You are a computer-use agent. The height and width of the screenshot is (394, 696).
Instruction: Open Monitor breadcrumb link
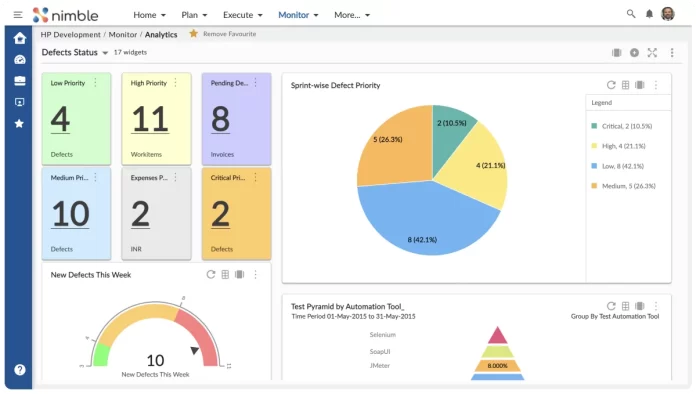pos(123,35)
